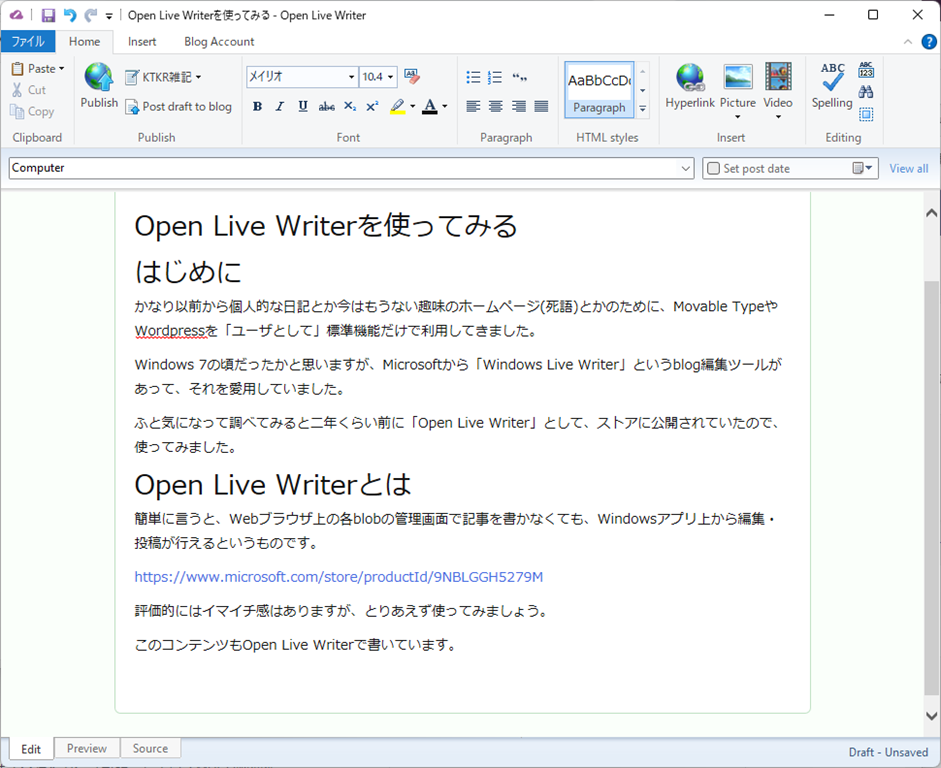Open font color dropdown arrow
Image resolution: width=941 pixels, height=768 pixels.
445,107
